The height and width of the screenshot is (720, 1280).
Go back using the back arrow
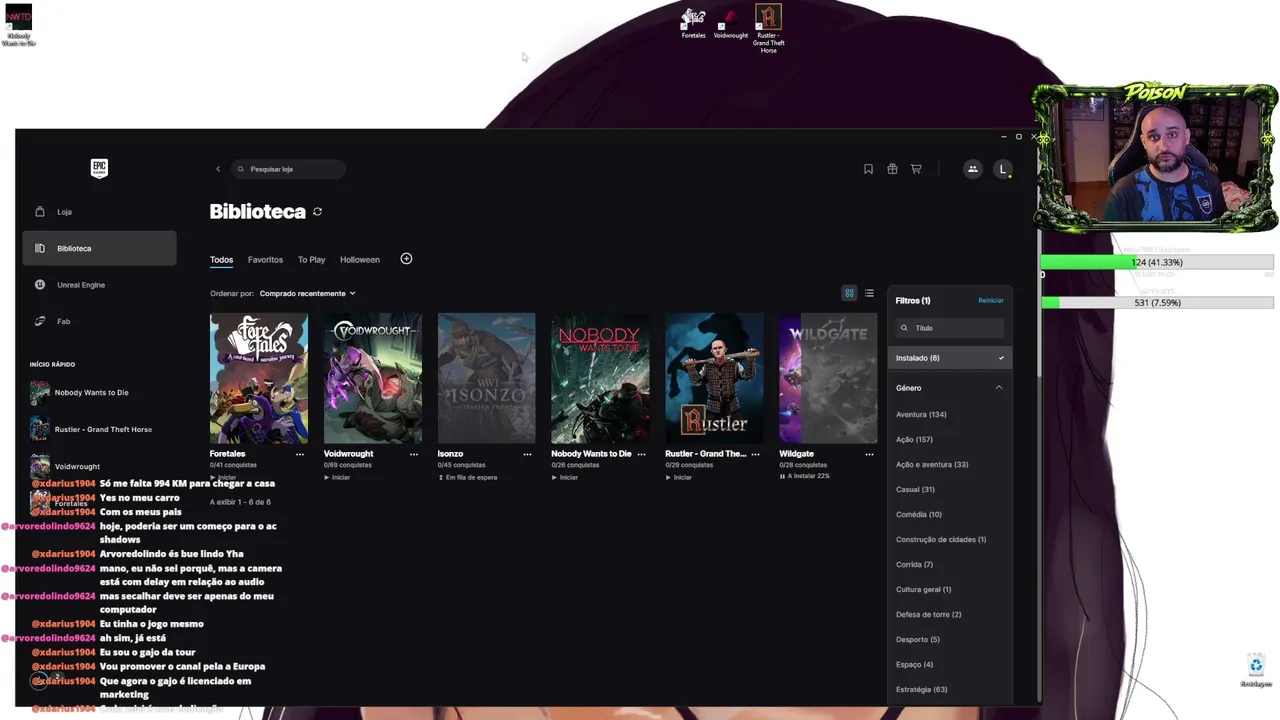coord(218,169)
